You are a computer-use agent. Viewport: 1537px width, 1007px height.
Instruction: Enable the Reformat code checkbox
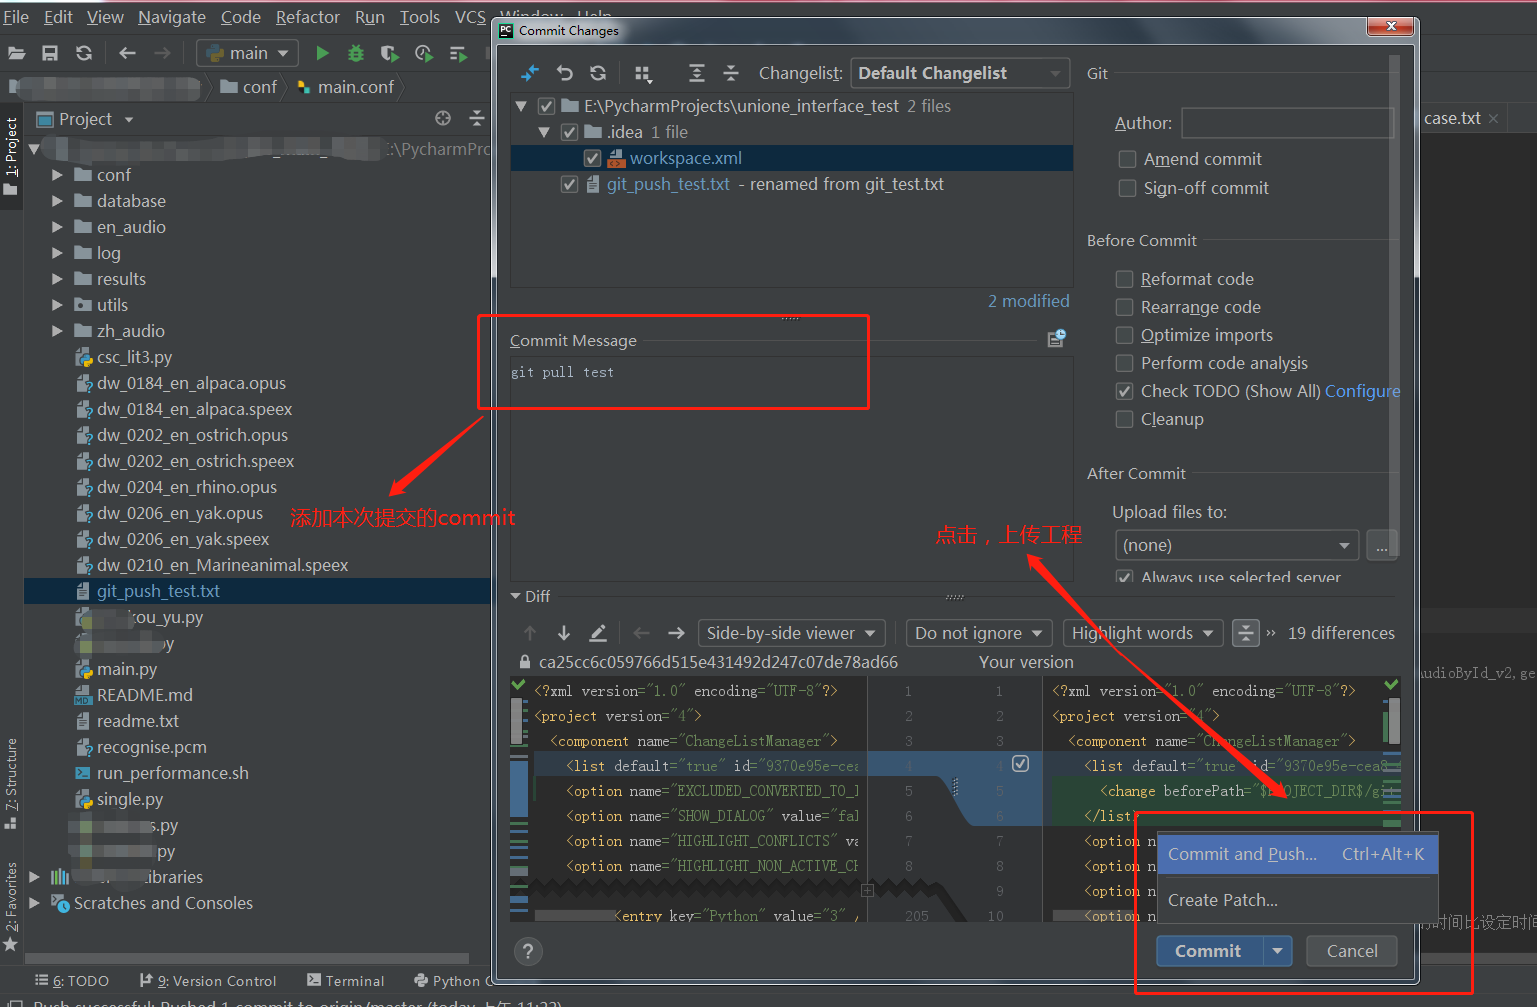1127,279
